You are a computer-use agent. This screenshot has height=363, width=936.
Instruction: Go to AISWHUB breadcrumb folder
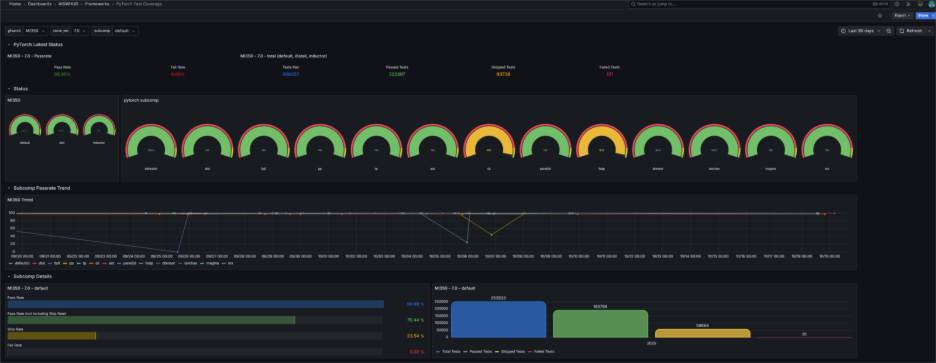click(68, 4)
